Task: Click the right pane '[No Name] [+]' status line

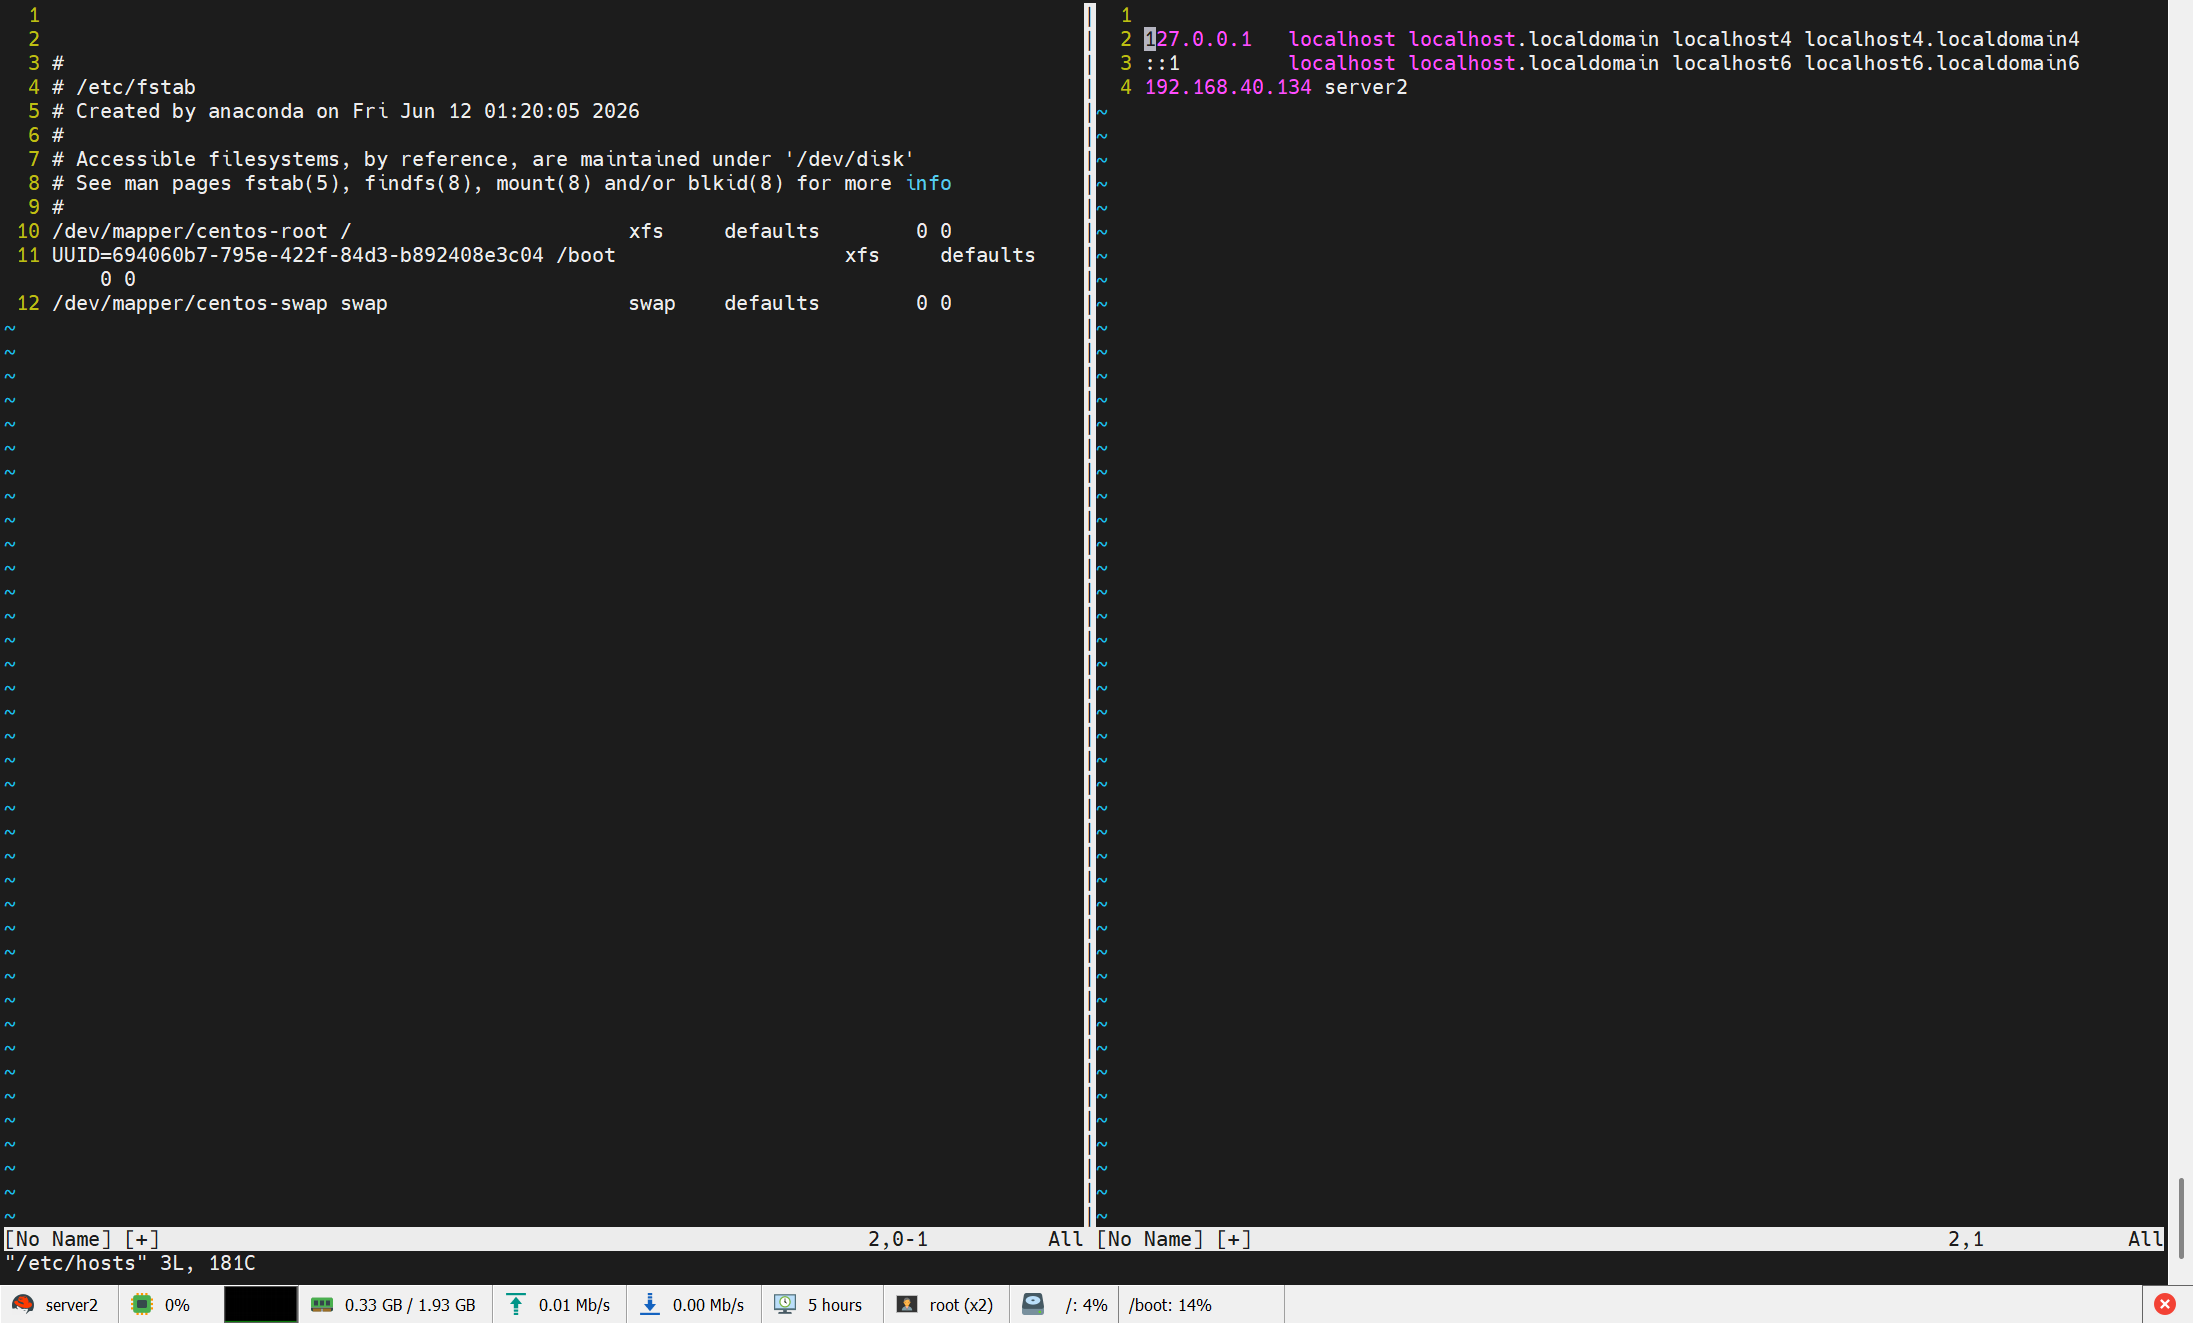Action: 1631,1239
